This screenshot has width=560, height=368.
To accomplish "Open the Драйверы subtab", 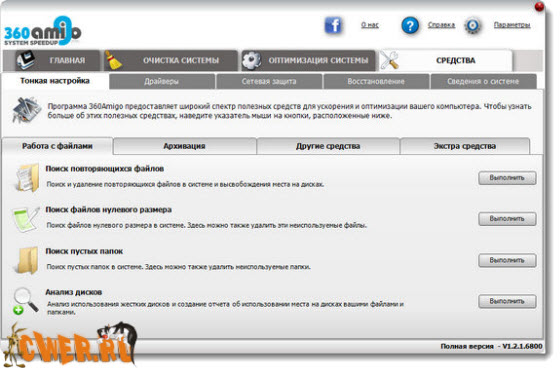I will 162,81.
